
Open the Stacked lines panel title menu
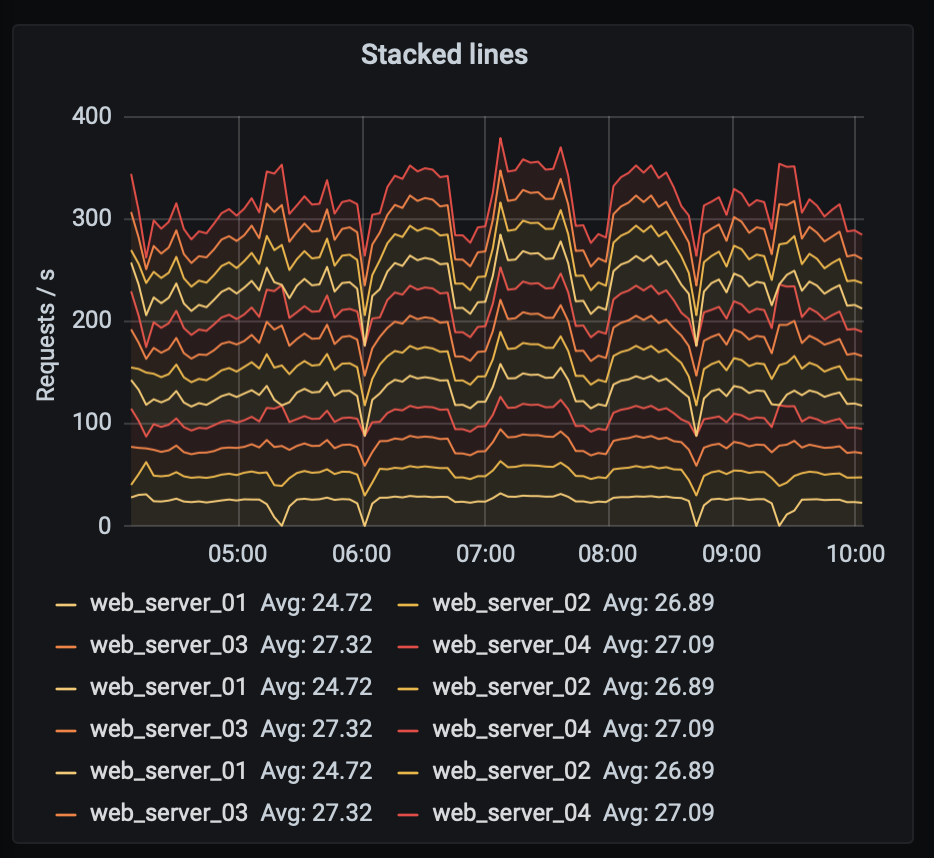(447, 55)
